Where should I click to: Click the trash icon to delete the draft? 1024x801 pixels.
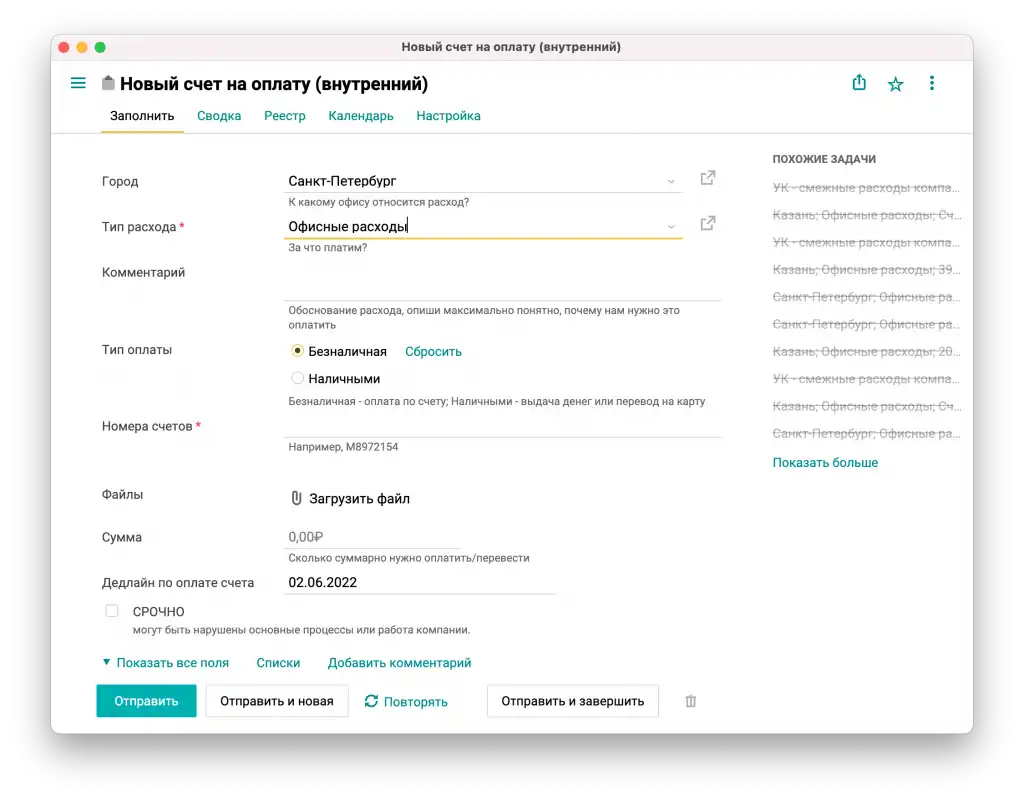coord(690,701)
